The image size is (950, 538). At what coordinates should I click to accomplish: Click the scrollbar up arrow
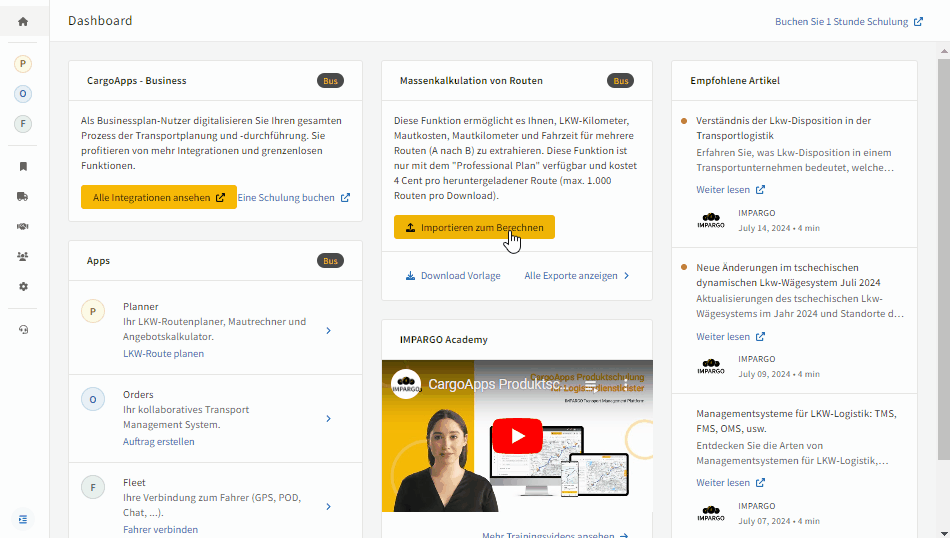[944, 51]
